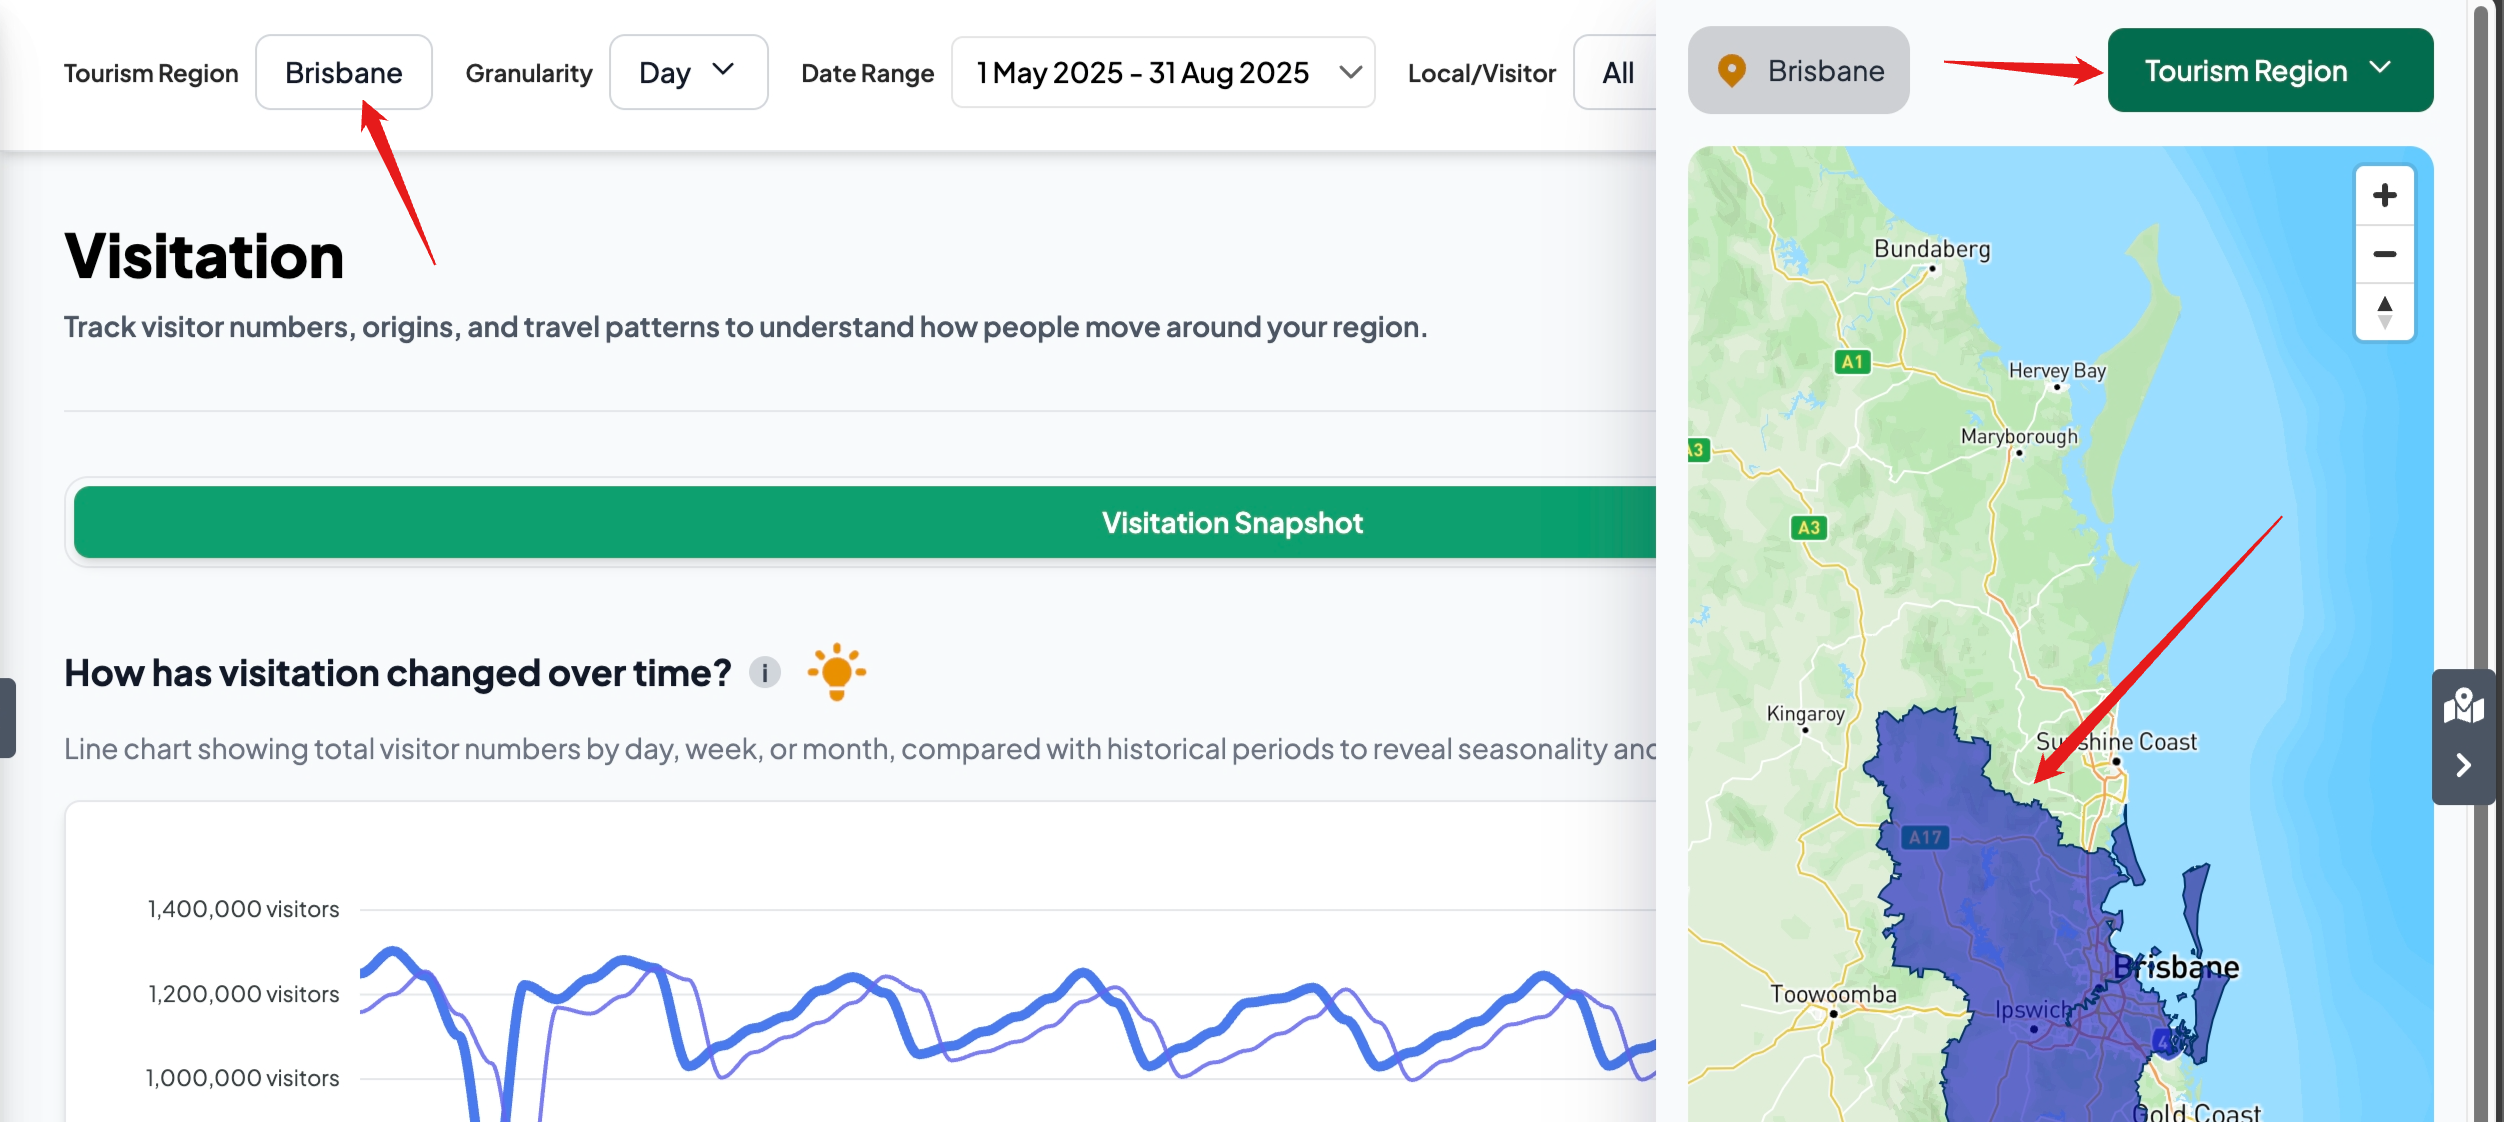Click the vertical scrollbar on right edge
Screen dimensions: 2504x1122
[x=2481, y=400]
